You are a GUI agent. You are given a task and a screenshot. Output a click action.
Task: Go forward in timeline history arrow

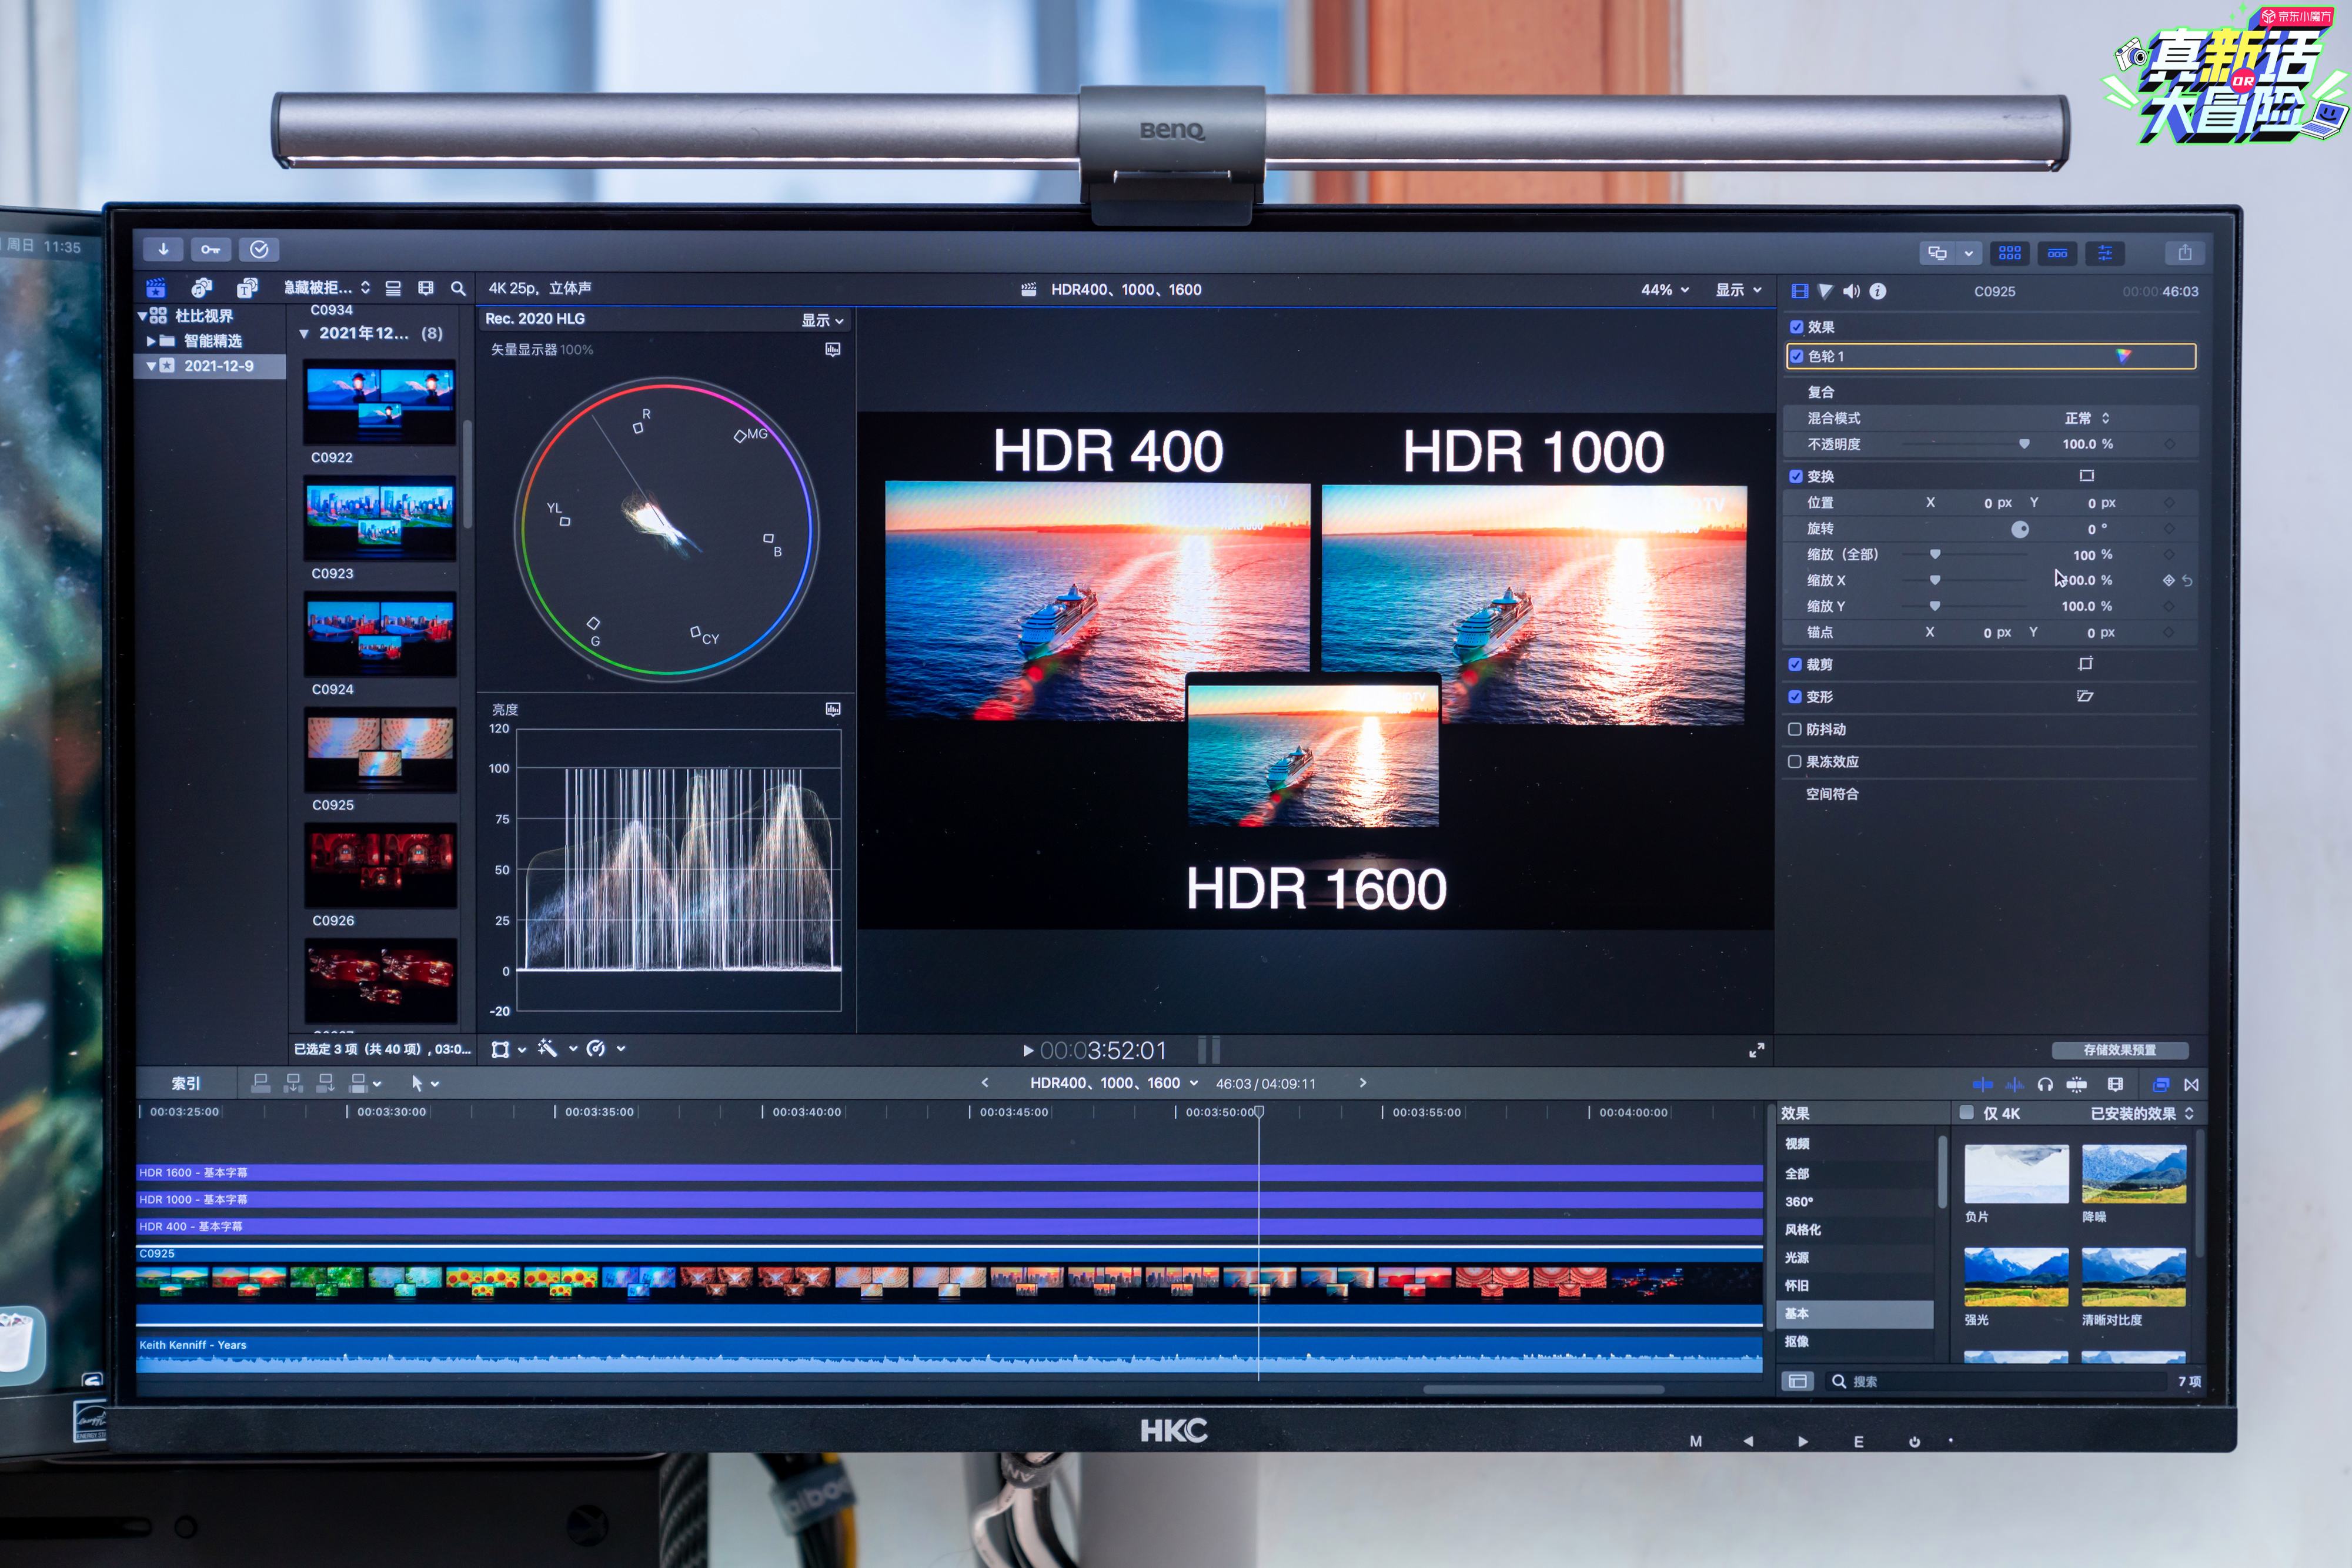[x=1363, y=1083]
